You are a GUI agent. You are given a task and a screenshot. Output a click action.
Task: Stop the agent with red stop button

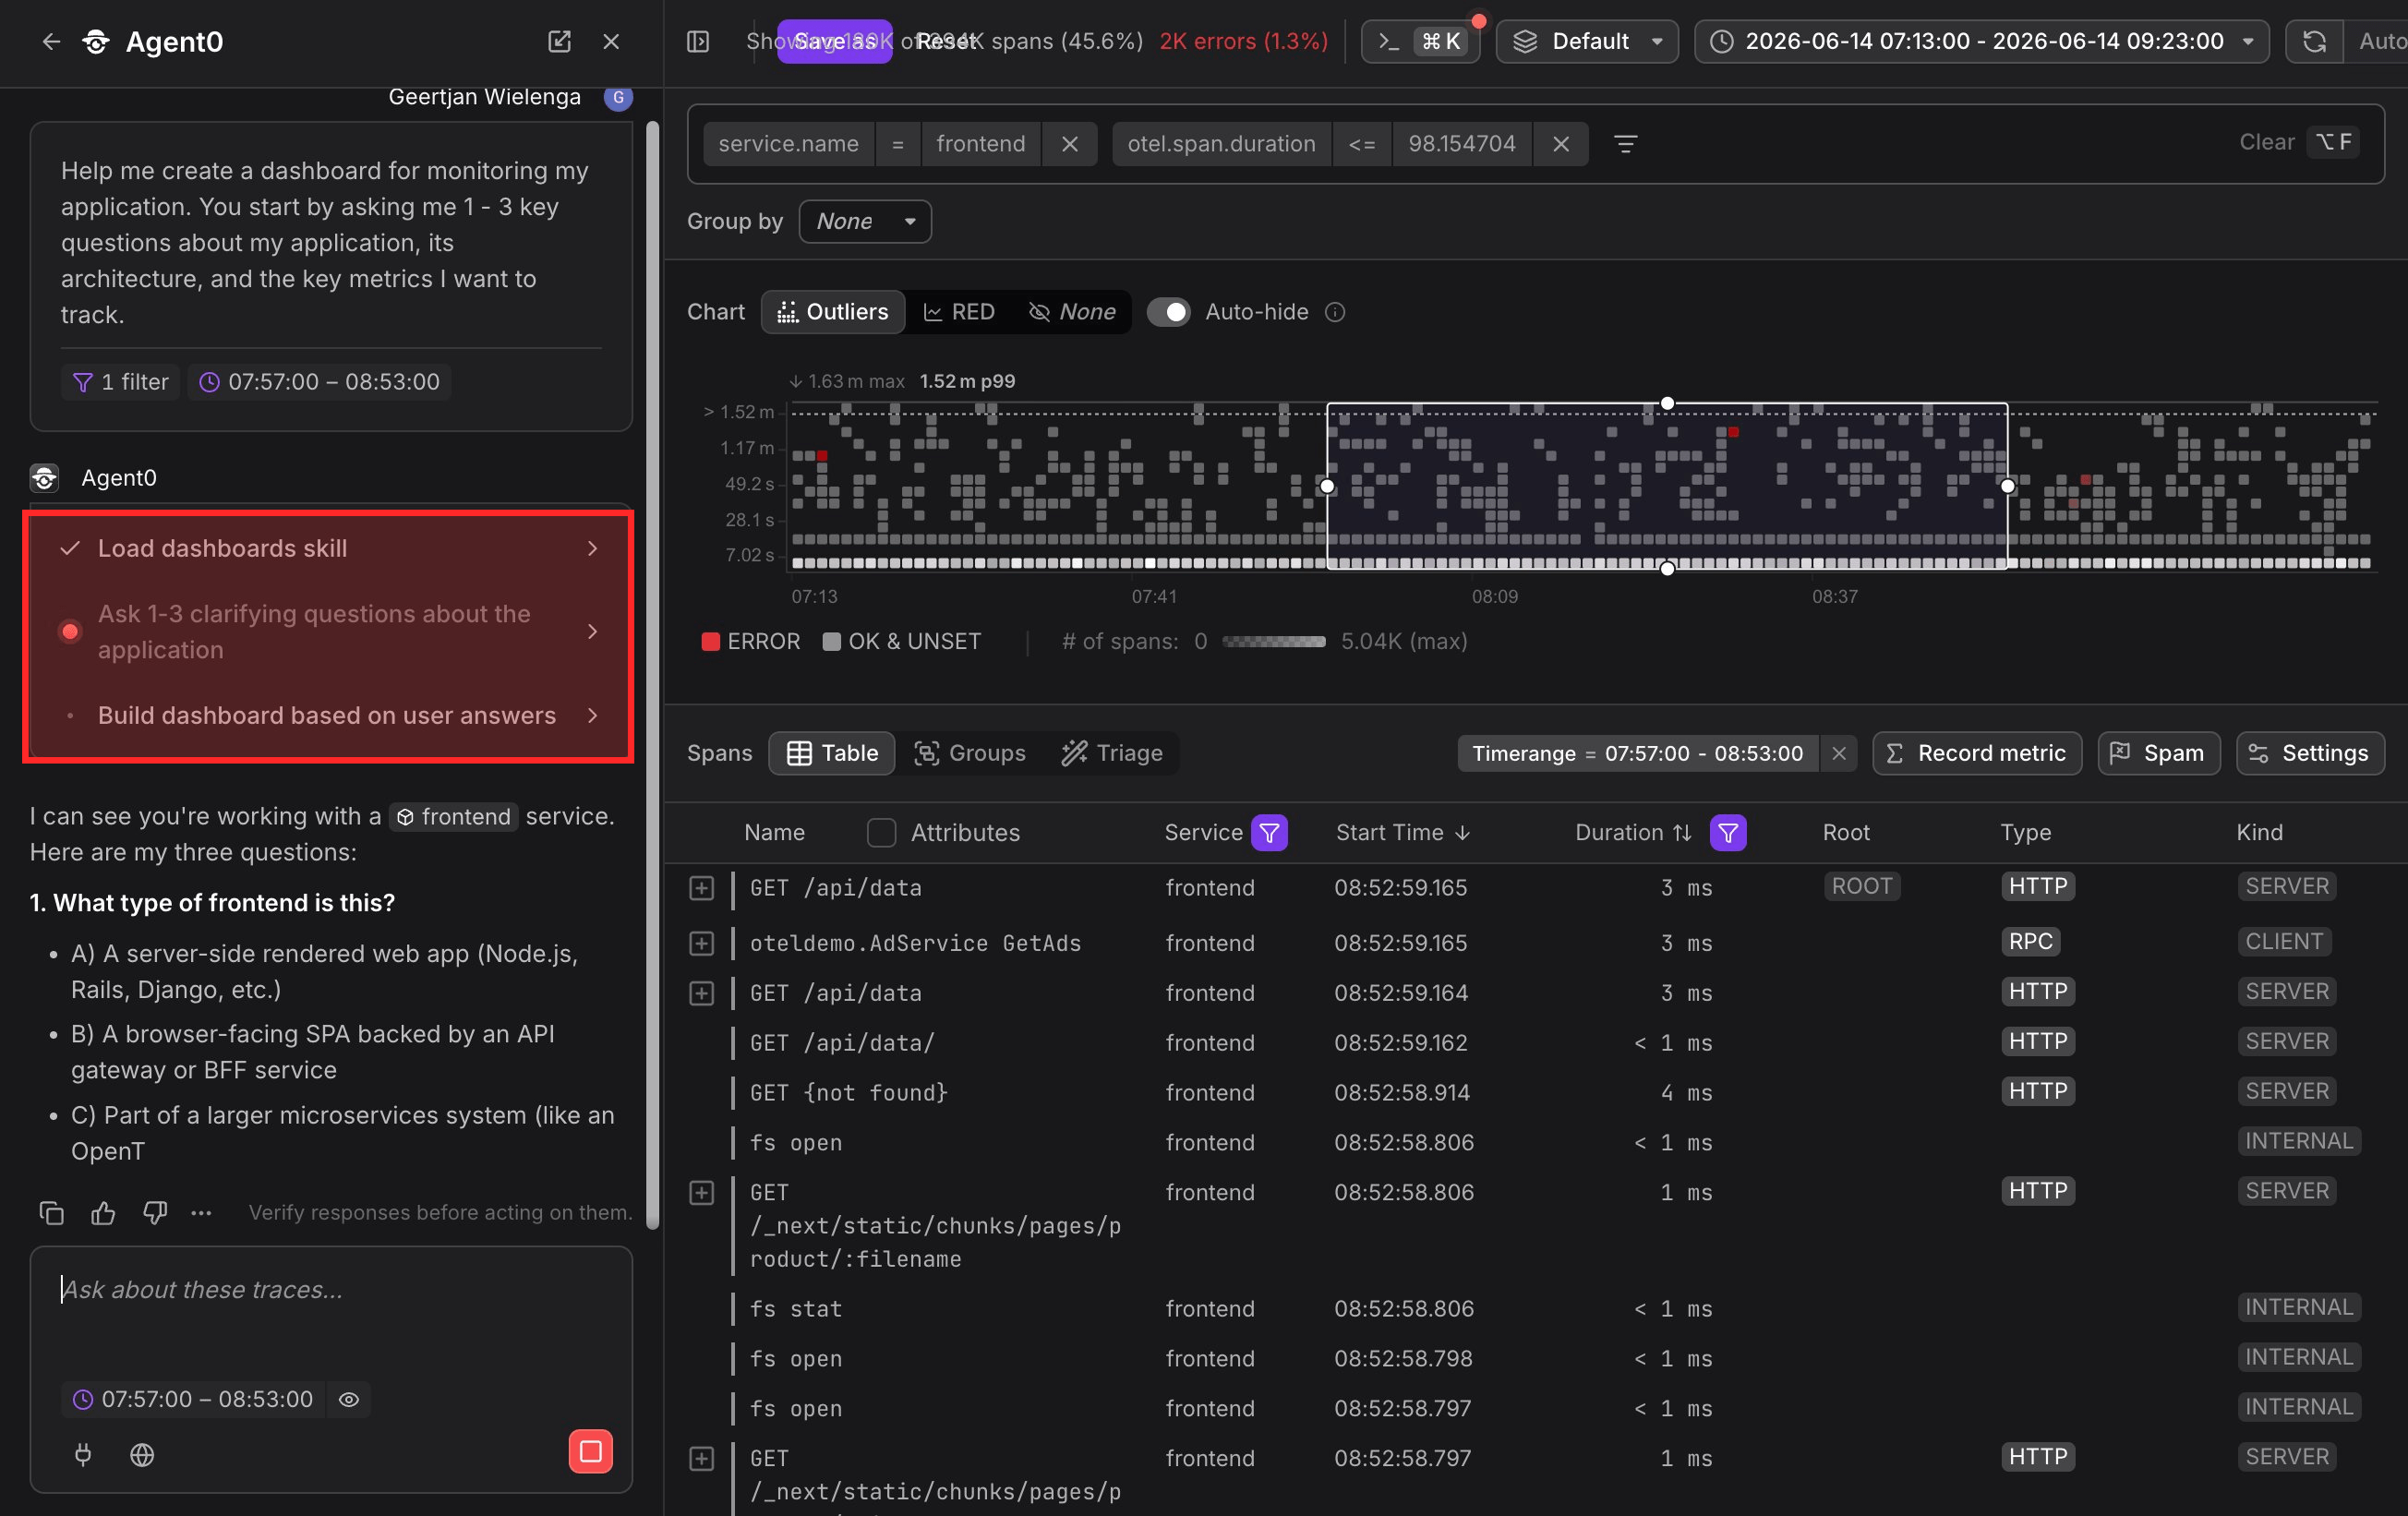591,1452
